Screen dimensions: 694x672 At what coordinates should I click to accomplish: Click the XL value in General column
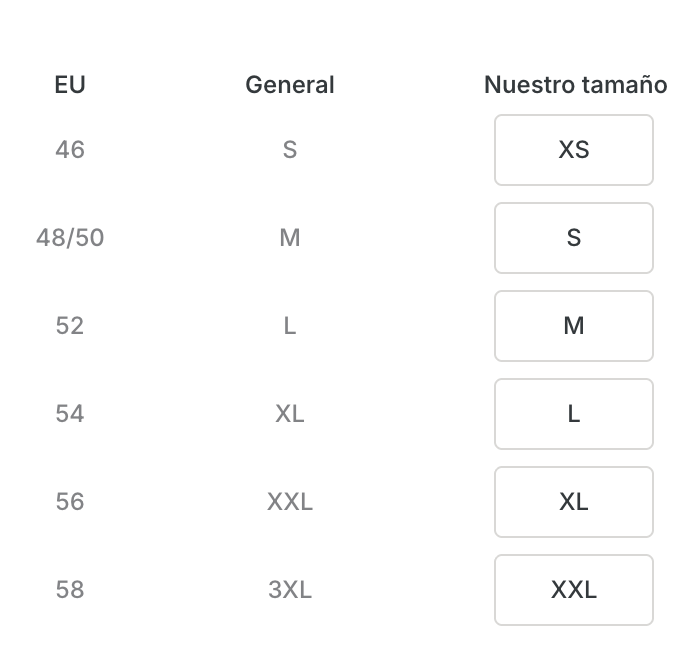(290, 414)
